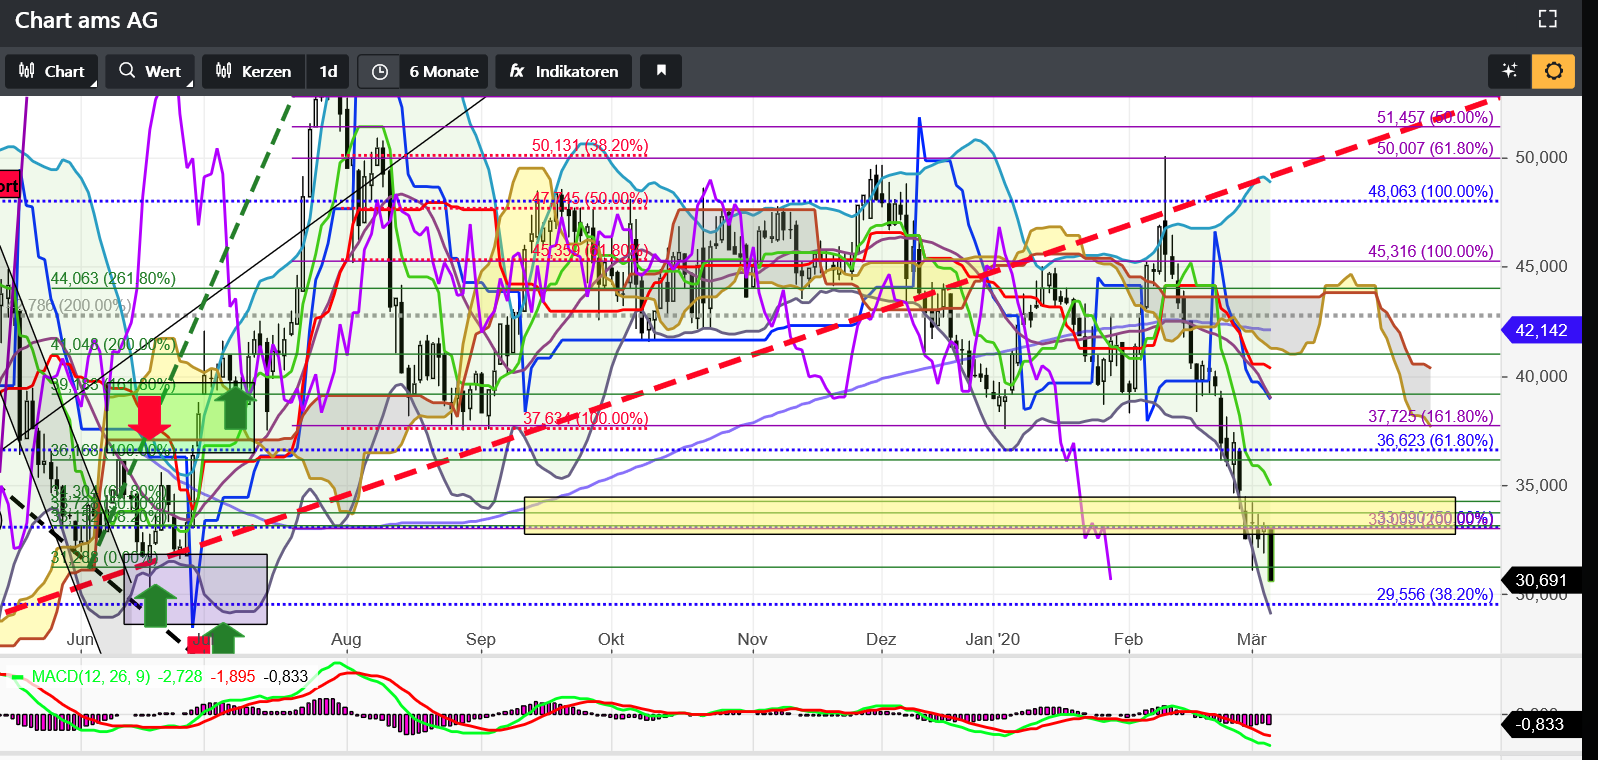Click the 35,000 price axis label
1598x760 pixels.
click(1541, 485)
